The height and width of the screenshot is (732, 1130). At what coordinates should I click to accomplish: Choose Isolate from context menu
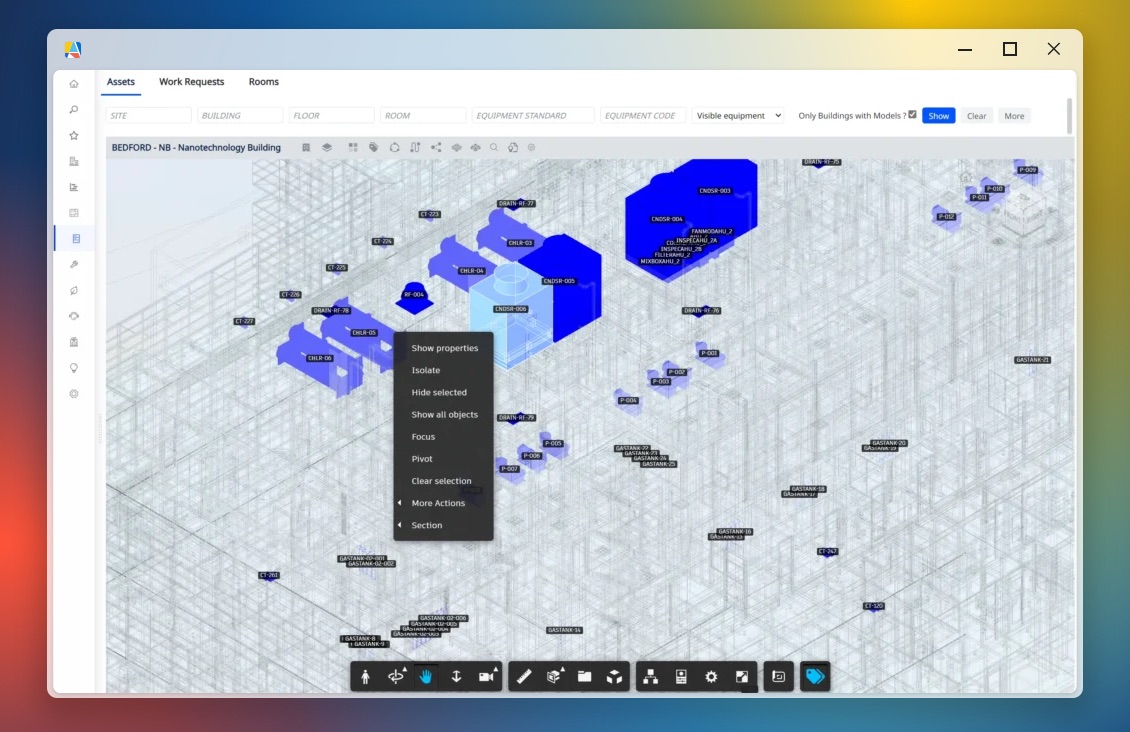coord(426,370)
